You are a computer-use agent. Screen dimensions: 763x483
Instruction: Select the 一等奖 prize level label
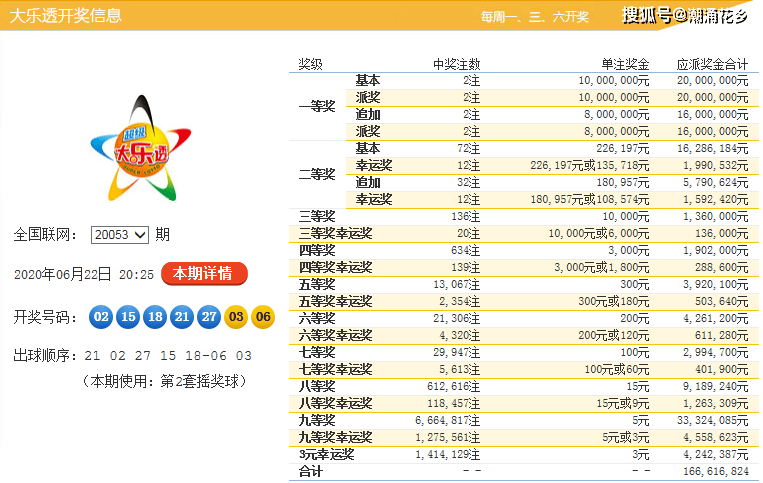(317, 106)
